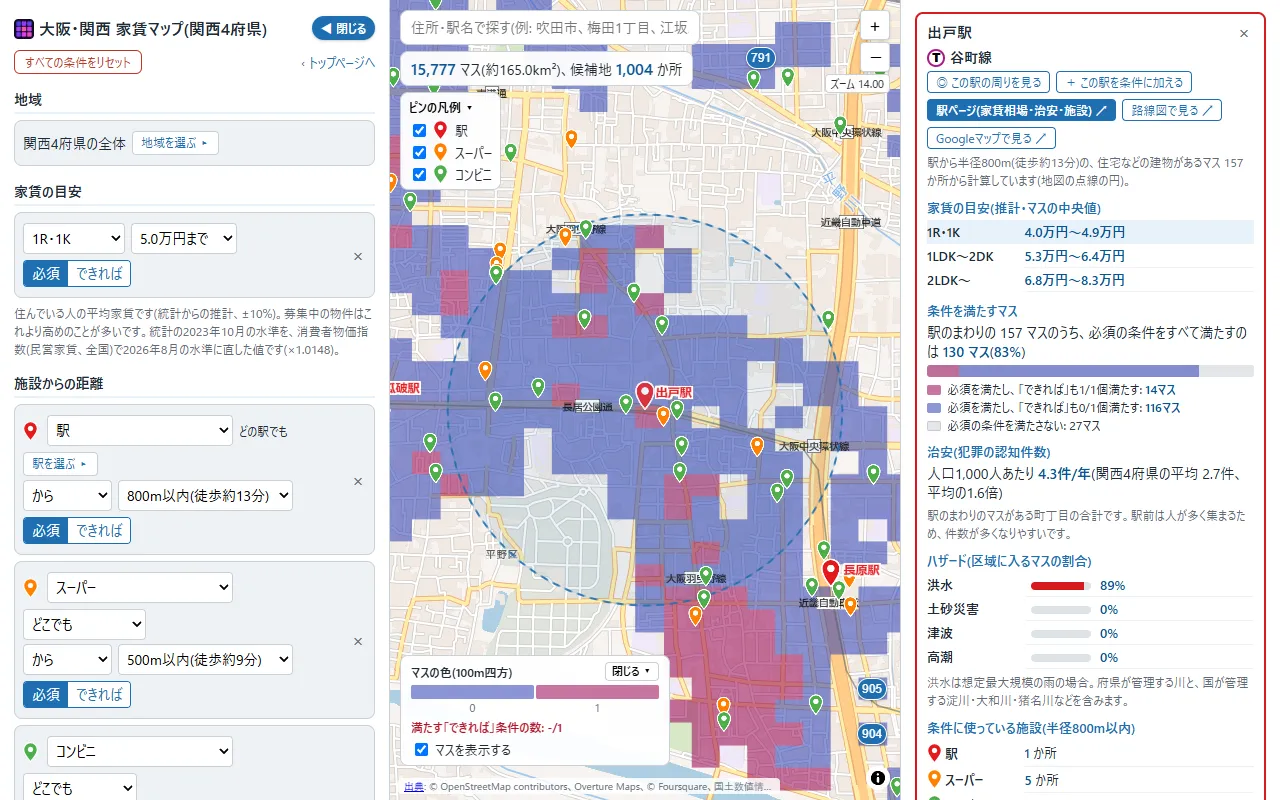Open the 閉じる dropdown in color legend
This screenshot has width=1280, height=800.
632,671
